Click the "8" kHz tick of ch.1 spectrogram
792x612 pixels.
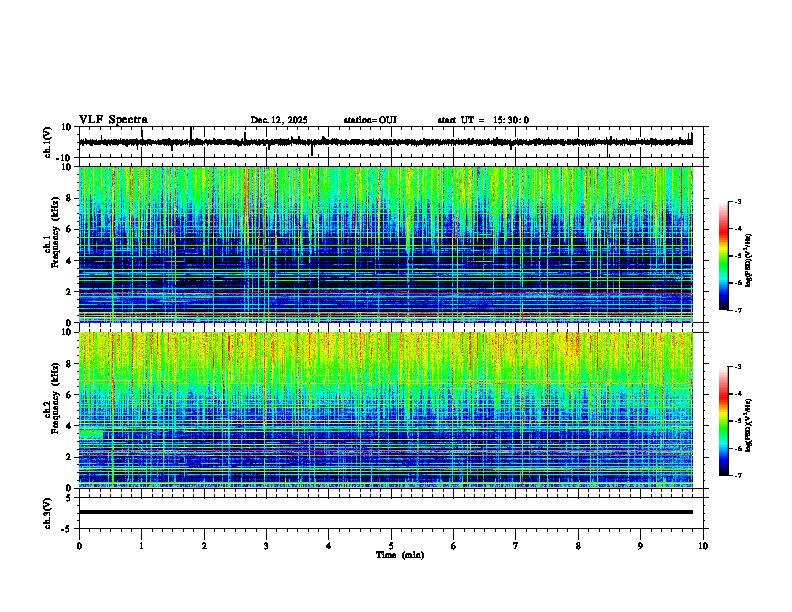(x=69, y=198)
